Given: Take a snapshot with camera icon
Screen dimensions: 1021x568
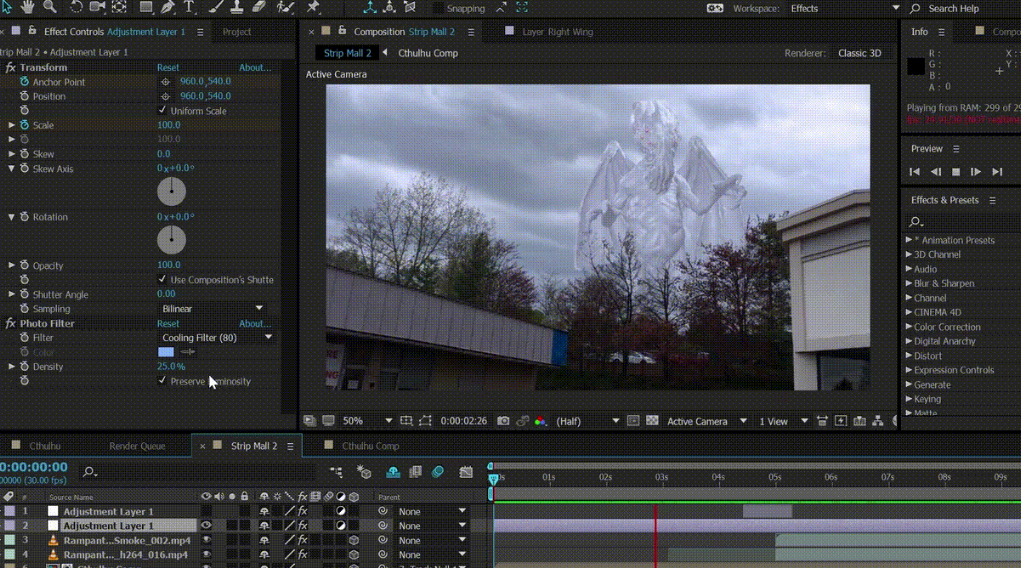Looking at the screenshot, I should (x=503, y=421).
